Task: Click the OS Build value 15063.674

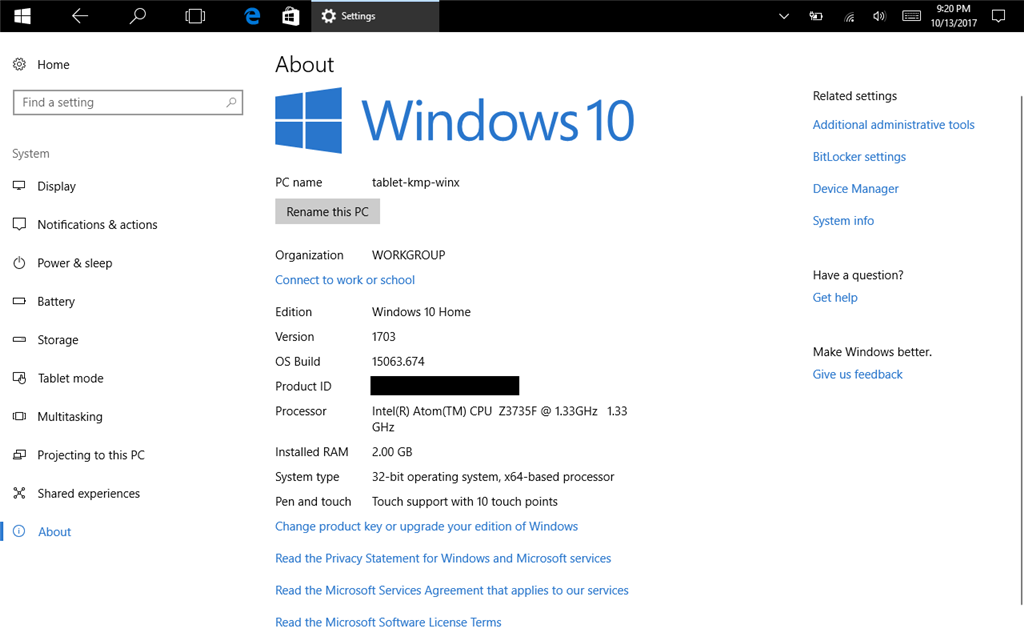Action: pyautogui.click(x=398, y=362)
